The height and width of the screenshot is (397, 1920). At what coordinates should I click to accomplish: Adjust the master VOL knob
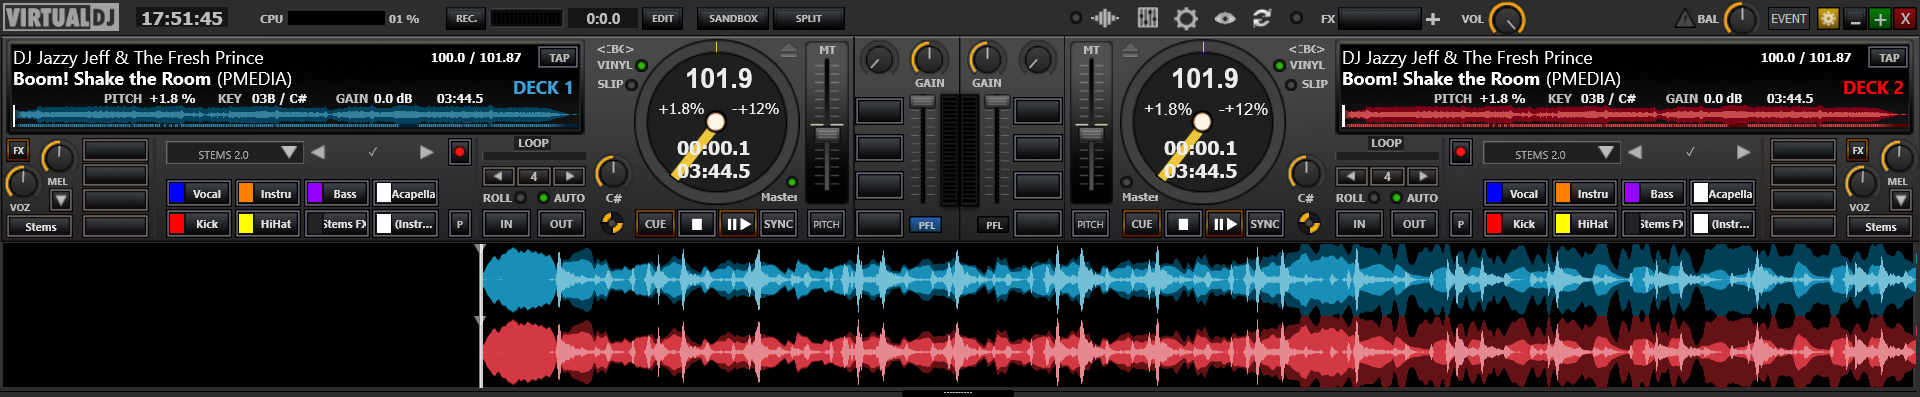1507,19
